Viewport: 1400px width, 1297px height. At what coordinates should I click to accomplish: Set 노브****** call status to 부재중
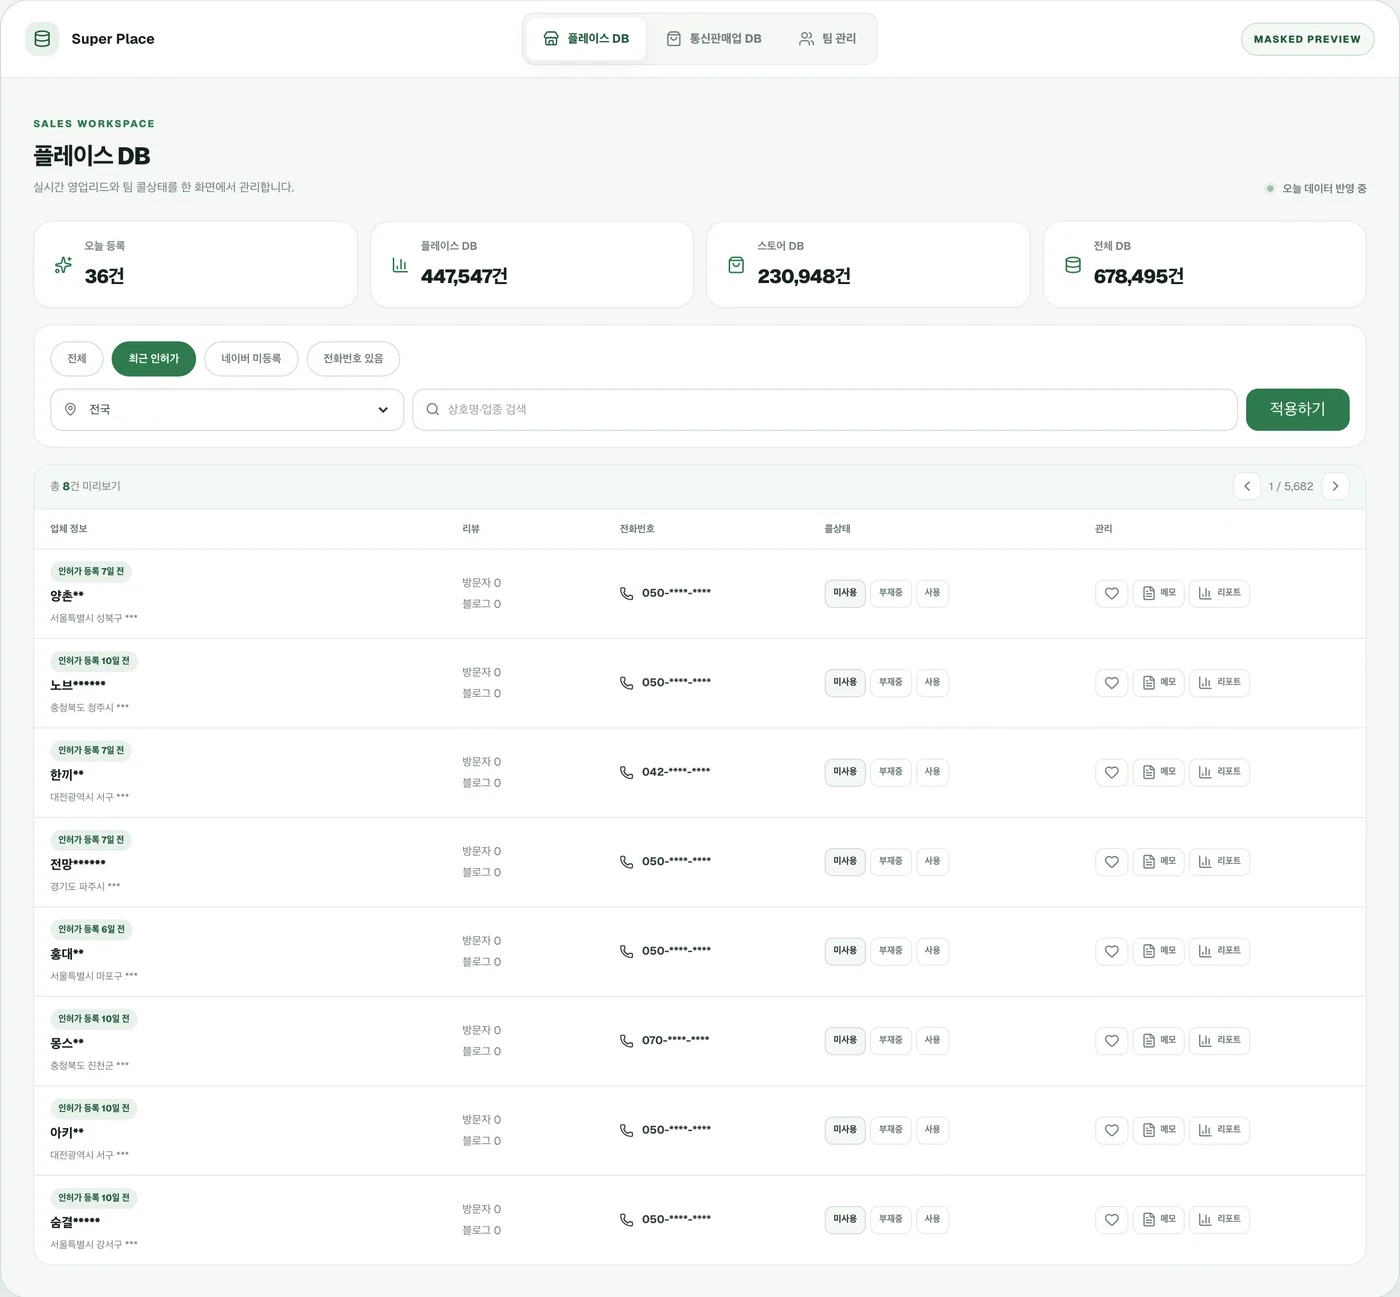coord(891,682)
